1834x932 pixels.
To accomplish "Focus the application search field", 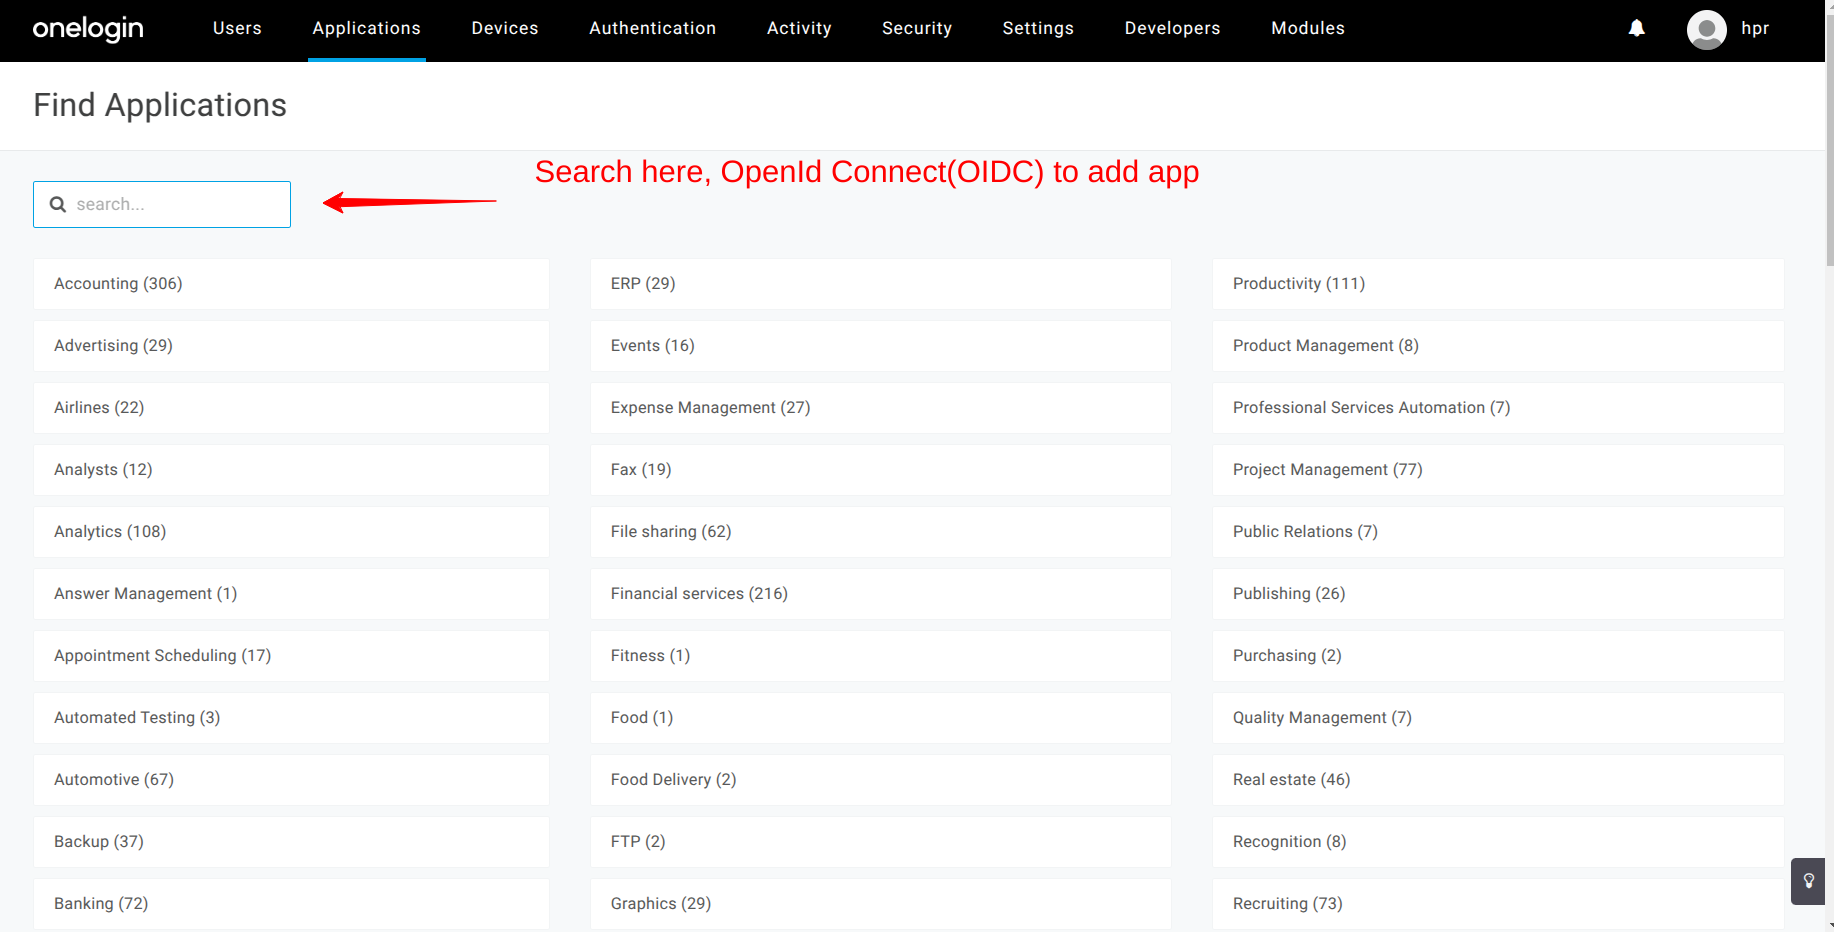I will 162,204.
